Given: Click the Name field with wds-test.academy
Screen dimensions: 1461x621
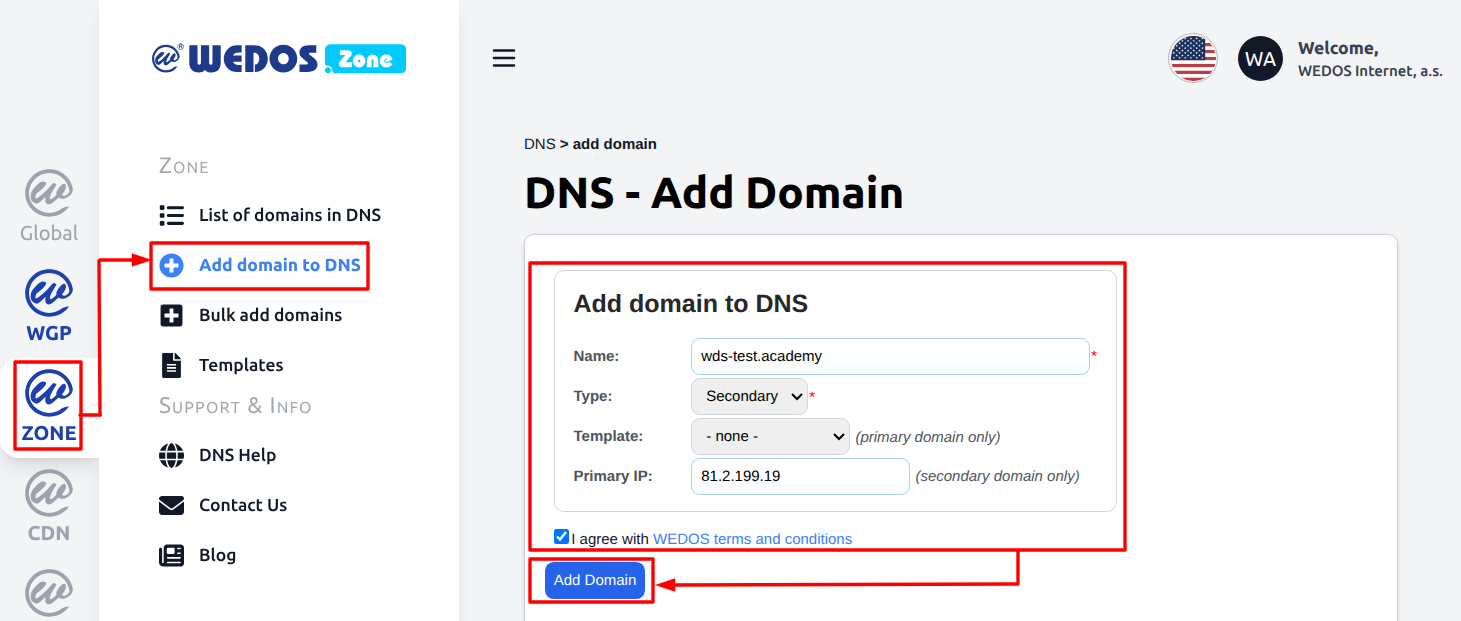Looking at the screenshot, I should (x=890, y=356).
